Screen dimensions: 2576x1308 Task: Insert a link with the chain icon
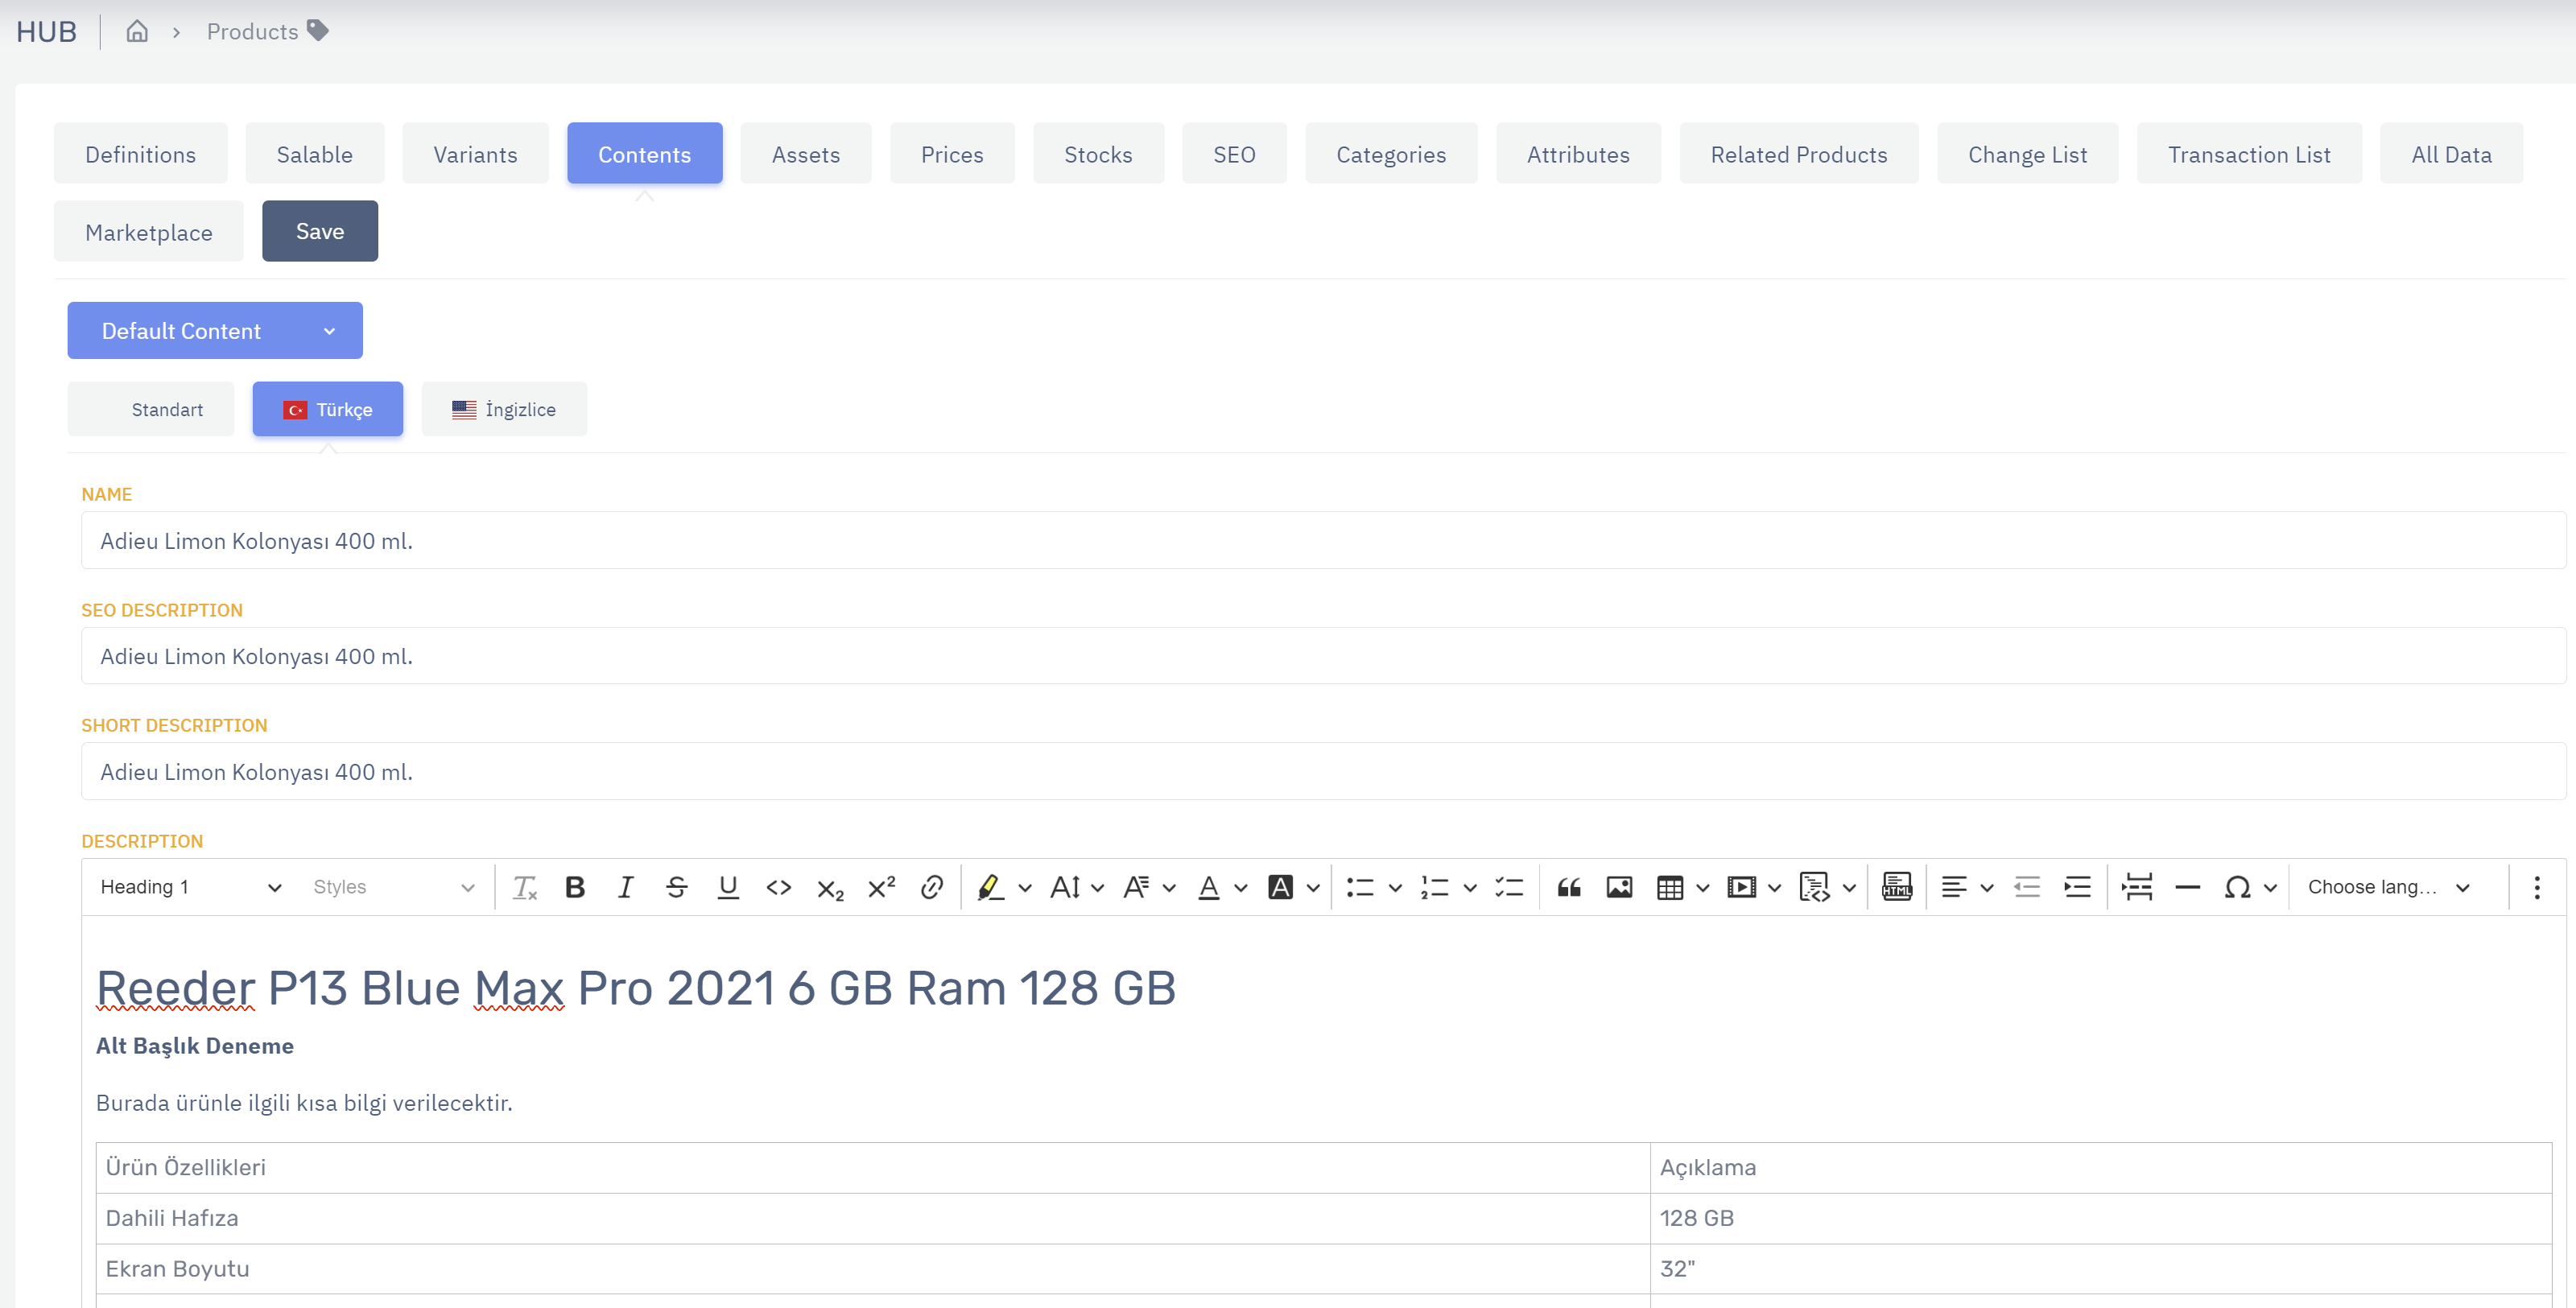932,887
